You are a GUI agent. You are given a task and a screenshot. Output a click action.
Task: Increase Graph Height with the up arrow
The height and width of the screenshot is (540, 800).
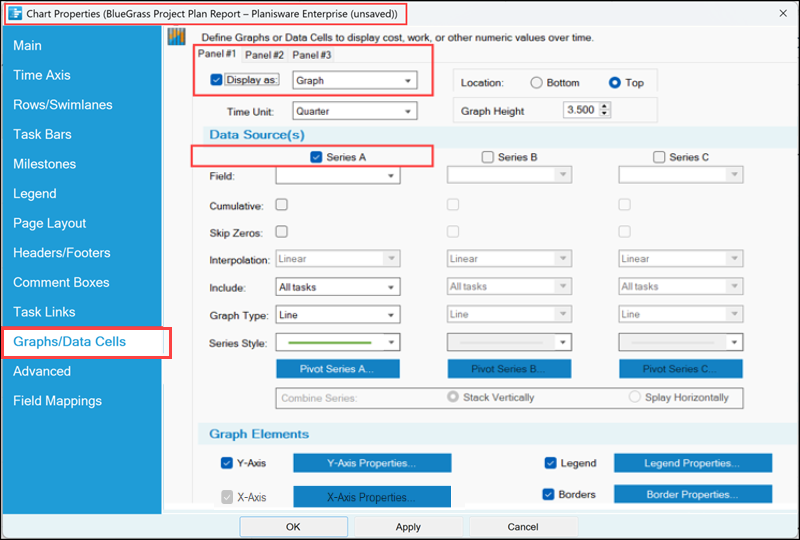tap(605, 106)
